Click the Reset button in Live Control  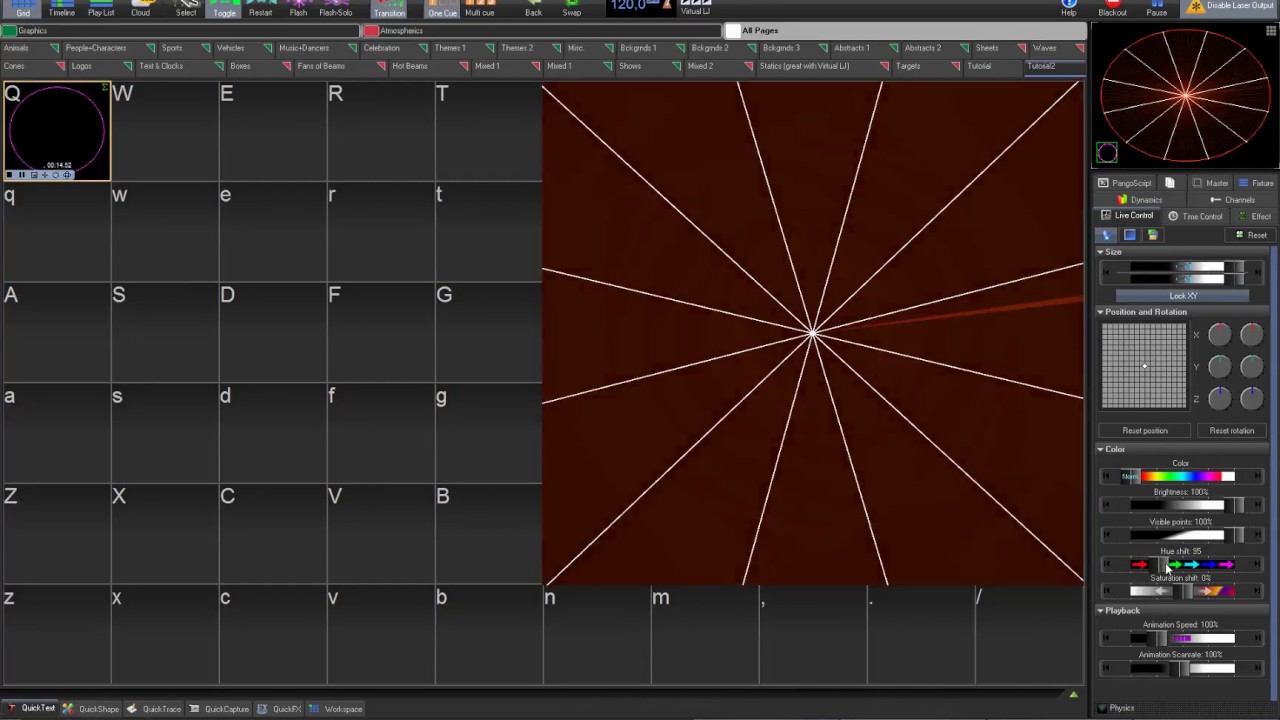tap(1251, 235)
